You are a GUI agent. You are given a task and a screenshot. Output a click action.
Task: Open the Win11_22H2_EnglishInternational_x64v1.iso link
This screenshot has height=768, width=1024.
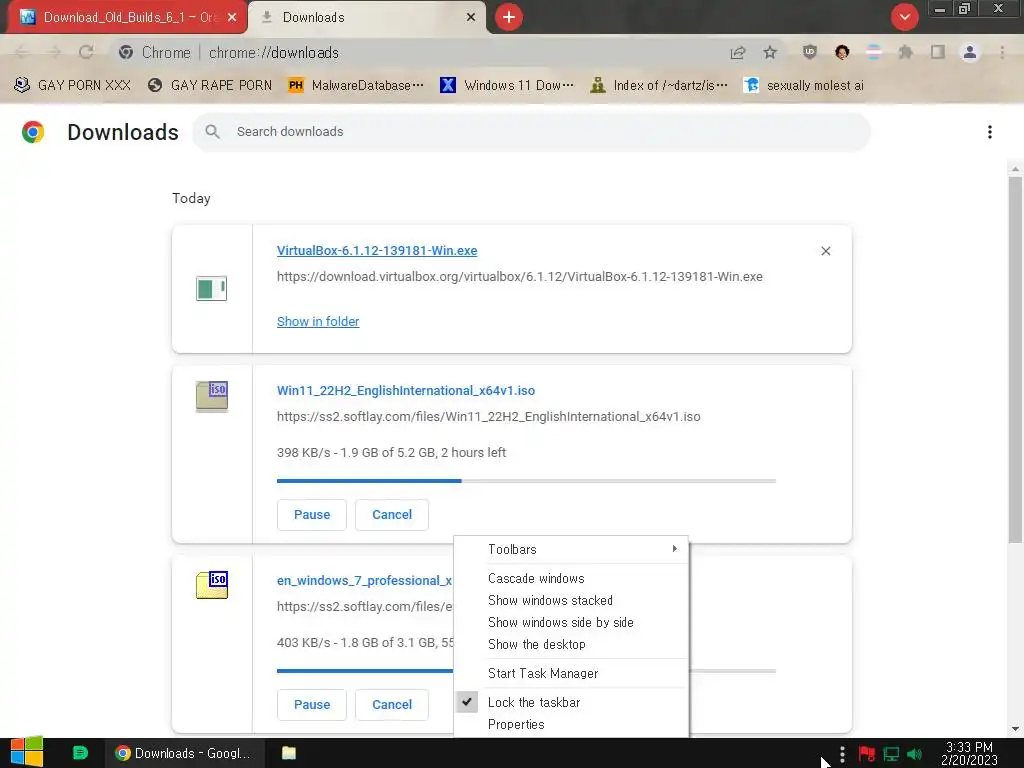[x=406, y=391]
